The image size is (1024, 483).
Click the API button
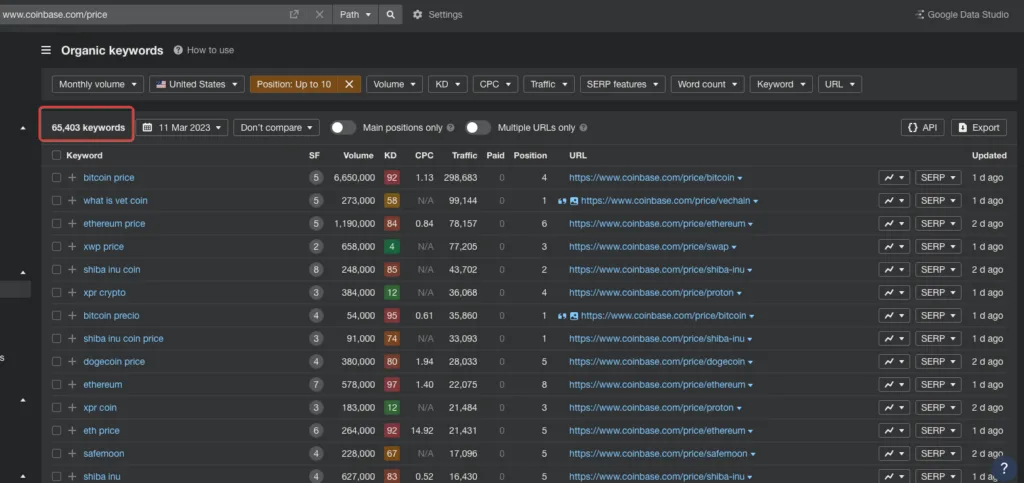[923, 127]
